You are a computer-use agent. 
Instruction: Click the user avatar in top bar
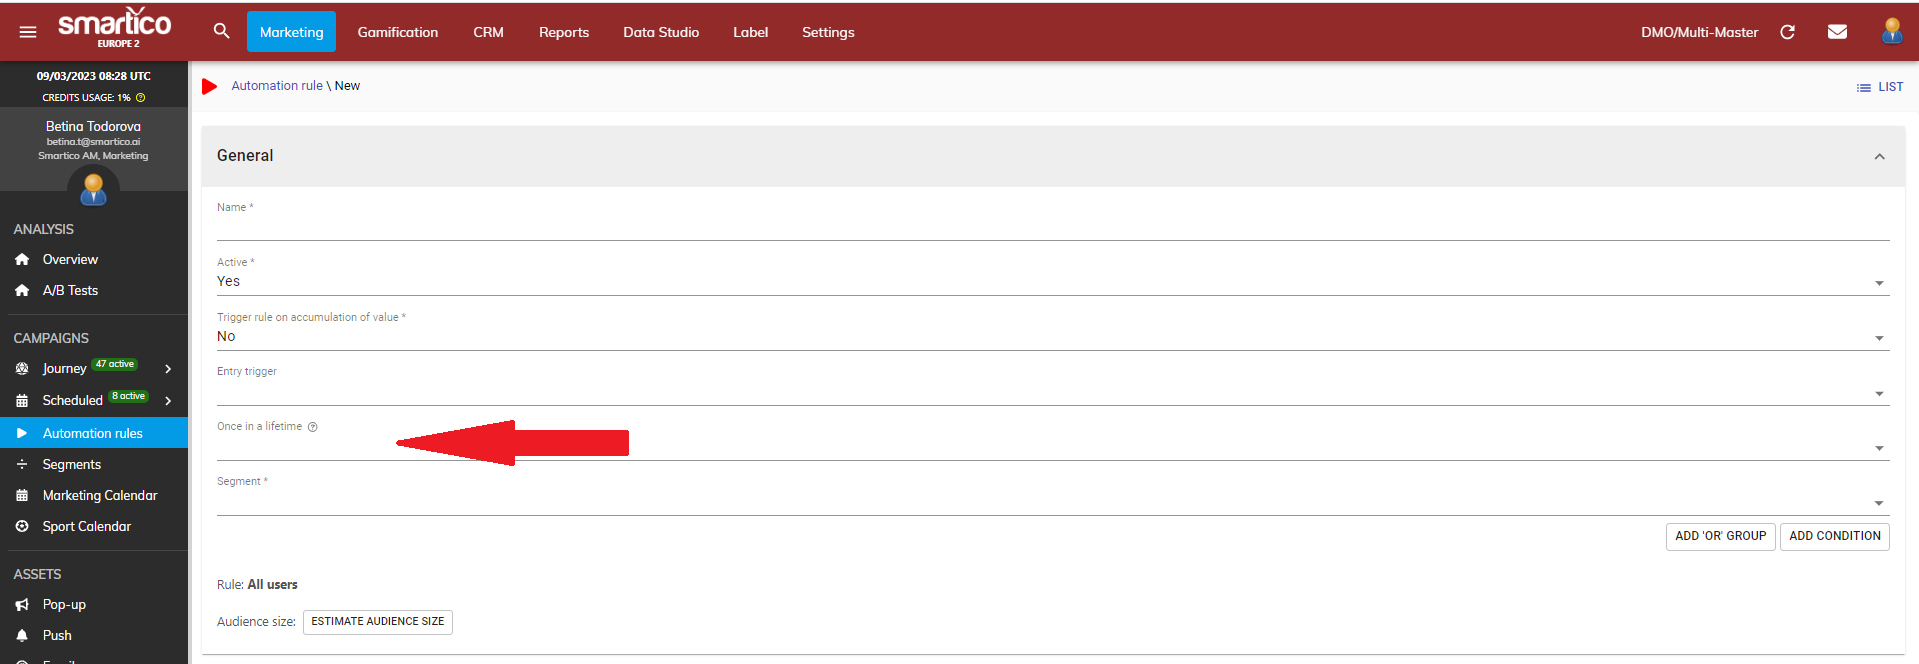(x=1891, y=31)
